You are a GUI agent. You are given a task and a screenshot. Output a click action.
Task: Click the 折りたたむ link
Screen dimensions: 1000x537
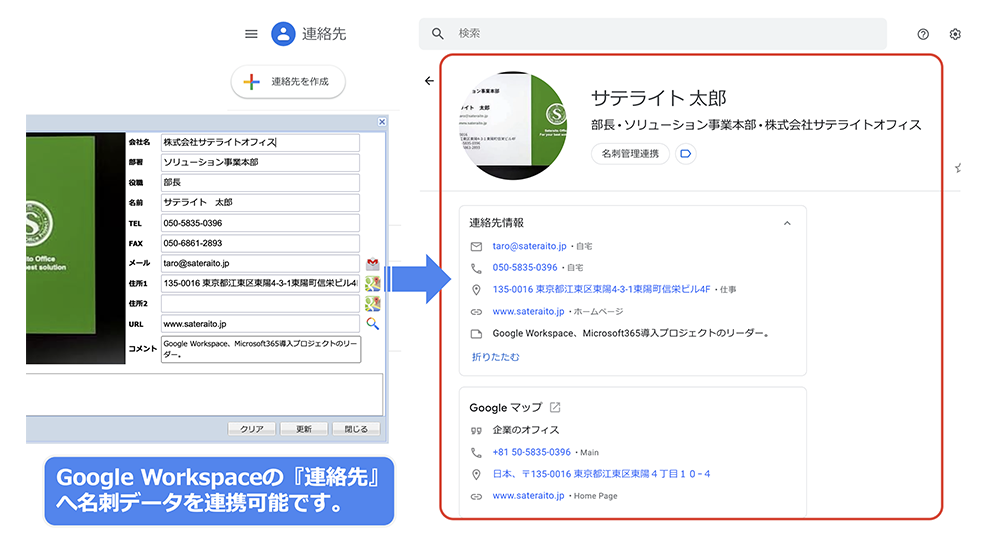tap(496, 357)
